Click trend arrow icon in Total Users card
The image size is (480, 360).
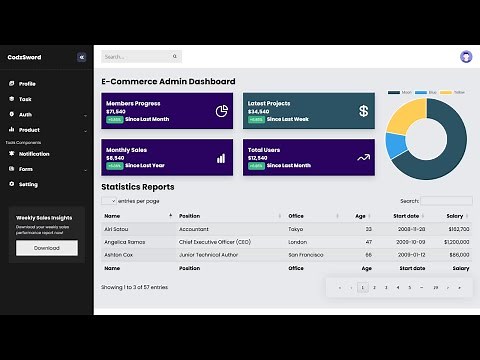[x=363, y=157]
